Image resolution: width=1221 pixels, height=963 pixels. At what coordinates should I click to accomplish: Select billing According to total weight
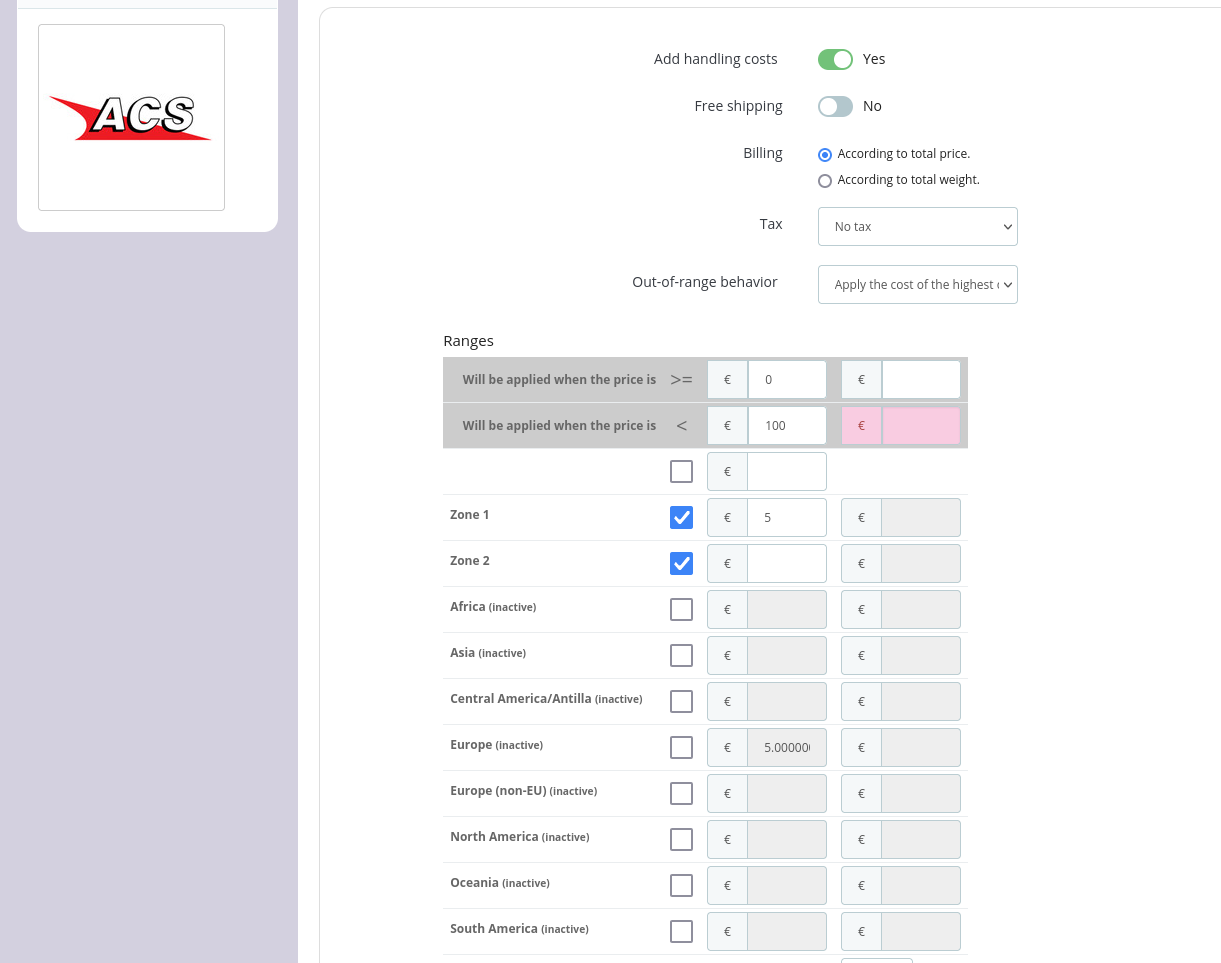(825, 181)
